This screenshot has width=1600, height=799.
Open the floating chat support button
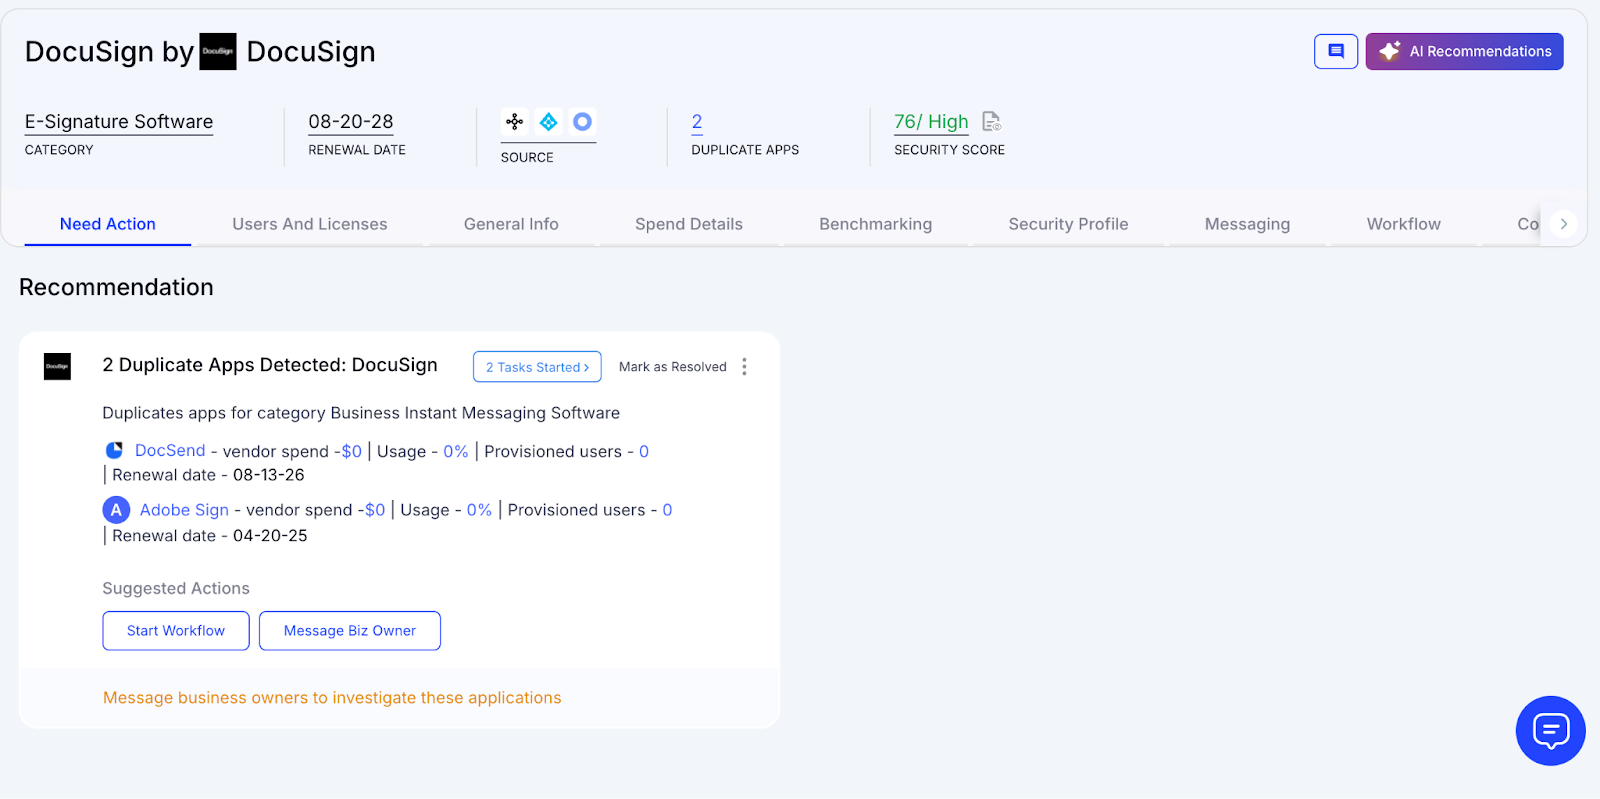pyautogui.click(x=1550, y=731)
